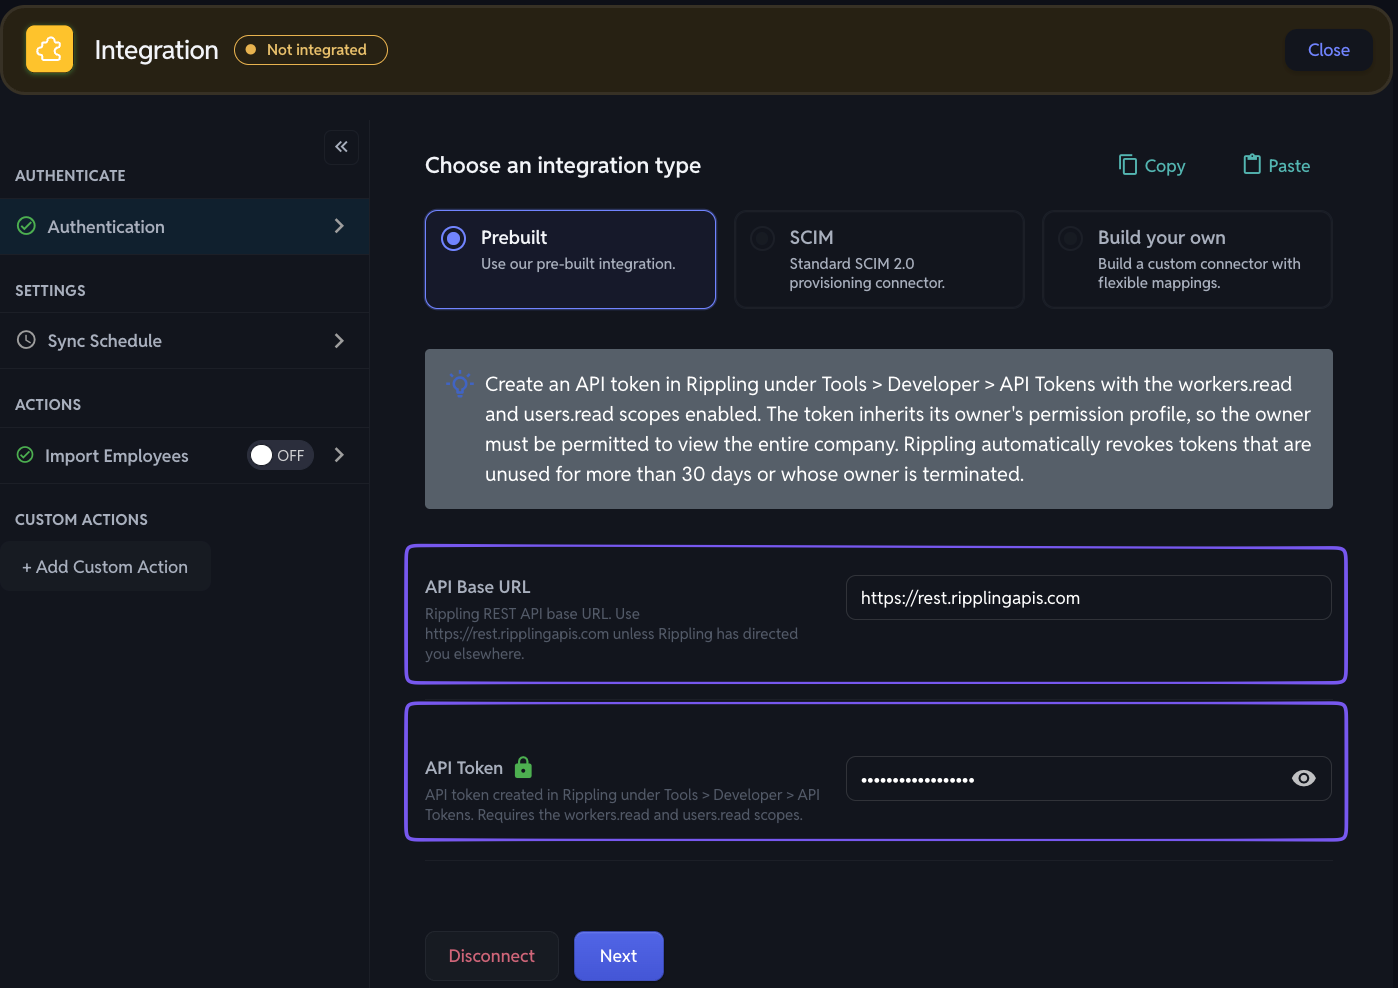Click the 'Standard SCIM 2.0 provisioning connector.' text
The image size is (1398, 988).
867,273
